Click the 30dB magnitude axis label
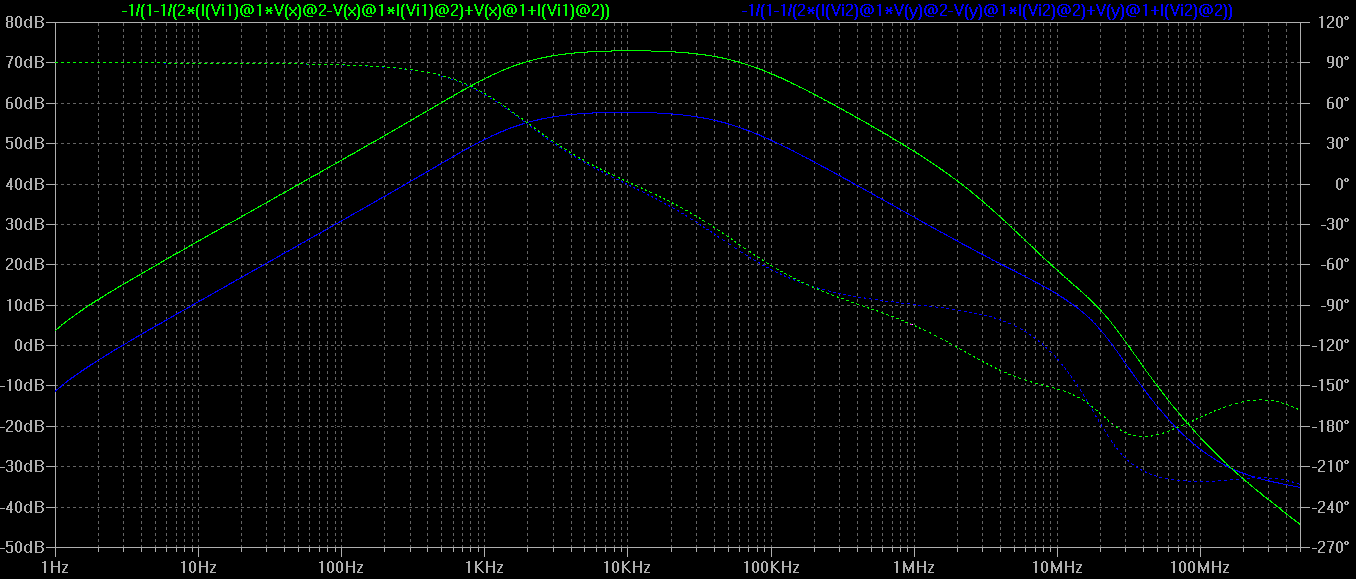The image size is (1356, 579). pos(27,224)
